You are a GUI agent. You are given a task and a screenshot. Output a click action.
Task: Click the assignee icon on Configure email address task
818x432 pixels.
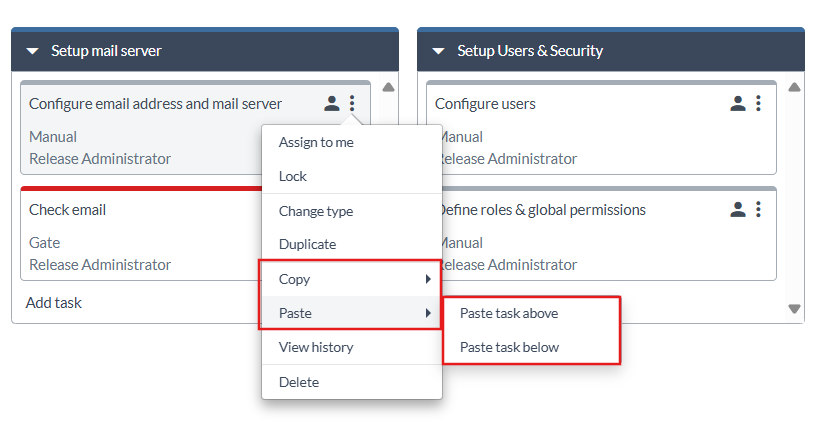tap(332, 103)
